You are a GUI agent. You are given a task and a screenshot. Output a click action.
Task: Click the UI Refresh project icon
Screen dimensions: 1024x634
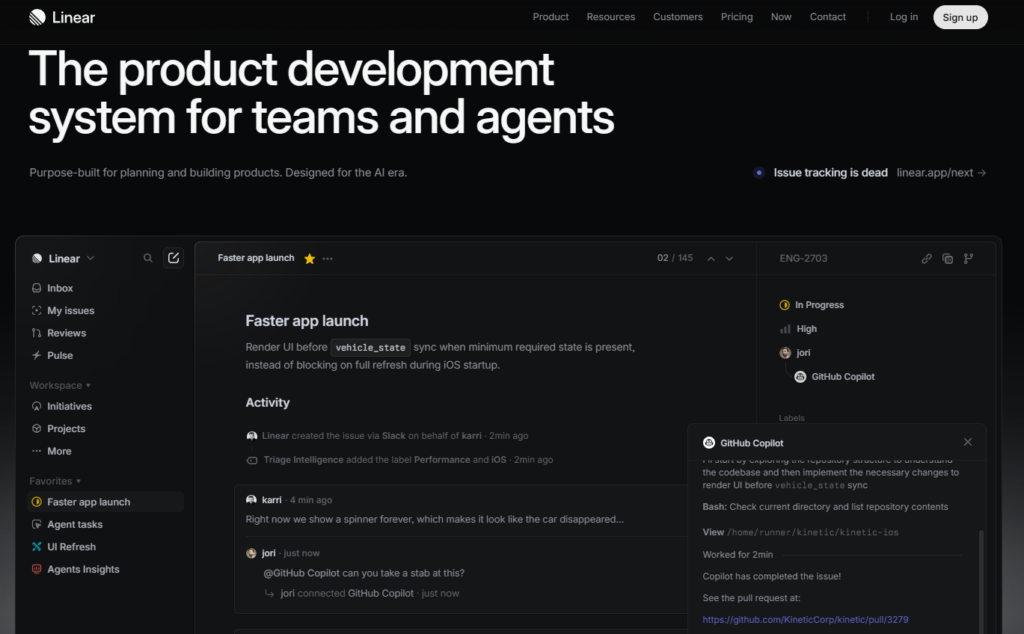(37, 547)
